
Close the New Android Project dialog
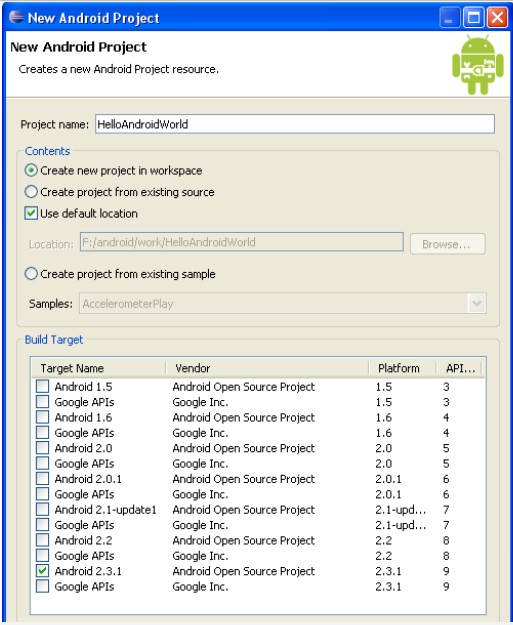(497, 18)
